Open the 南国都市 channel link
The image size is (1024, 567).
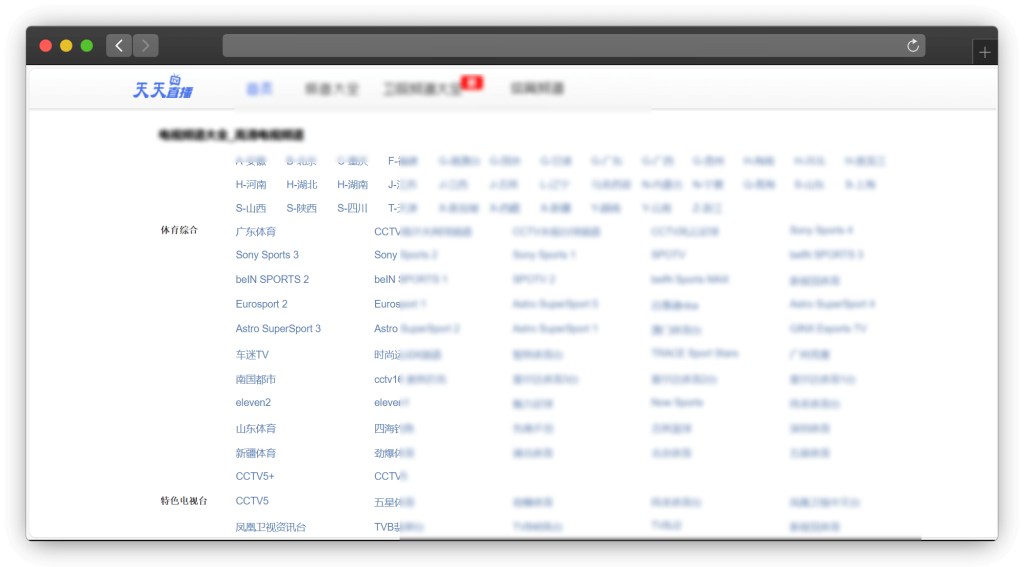256,380
